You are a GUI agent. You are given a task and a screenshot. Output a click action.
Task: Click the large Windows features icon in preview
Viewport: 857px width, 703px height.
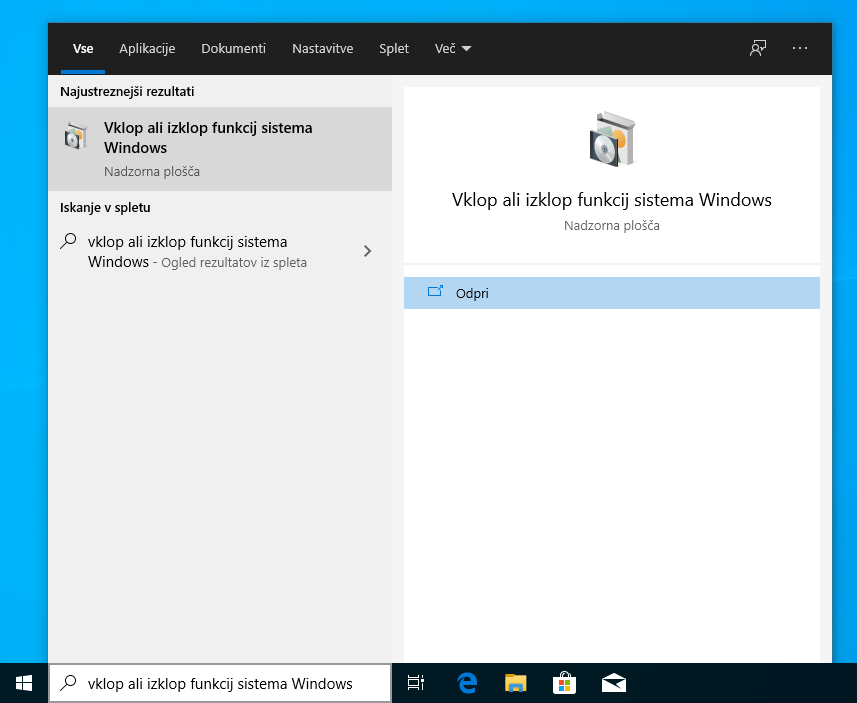pos(613,138)
